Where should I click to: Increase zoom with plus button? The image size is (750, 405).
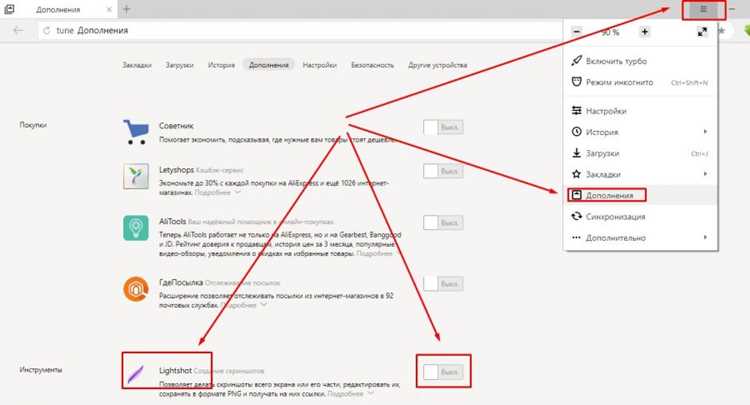tap(645, 32)
